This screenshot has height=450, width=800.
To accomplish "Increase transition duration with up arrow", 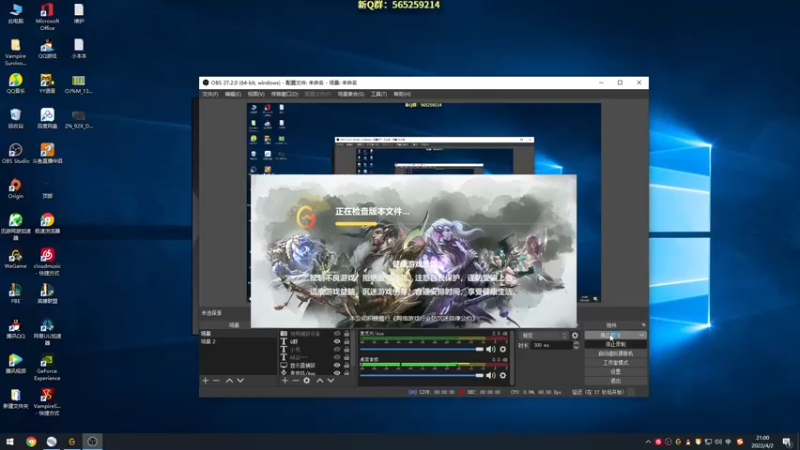I will pyautogui.click(x=576, y=343).
